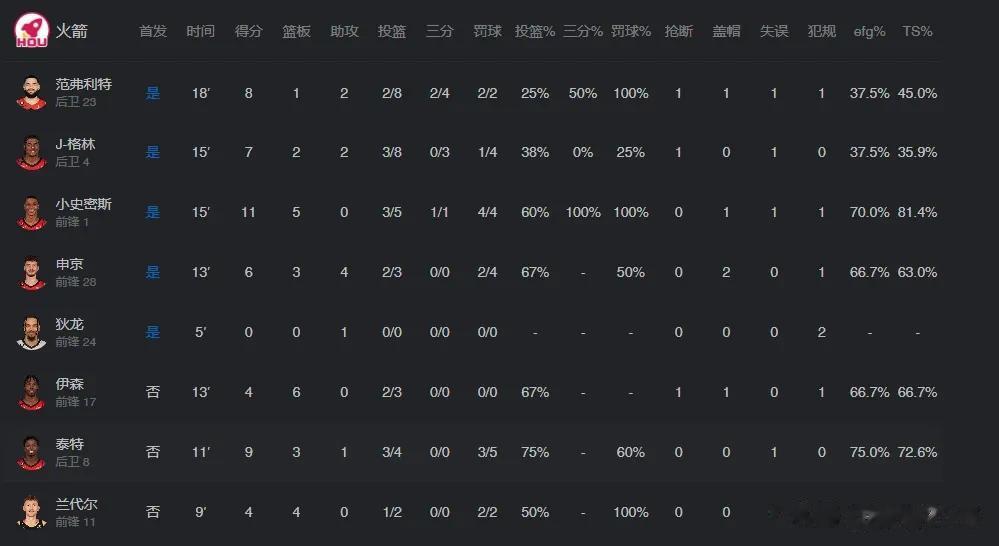Viewport: 999px width, 546px height.
Task: Click 火箭 team name
Action: 71,31
